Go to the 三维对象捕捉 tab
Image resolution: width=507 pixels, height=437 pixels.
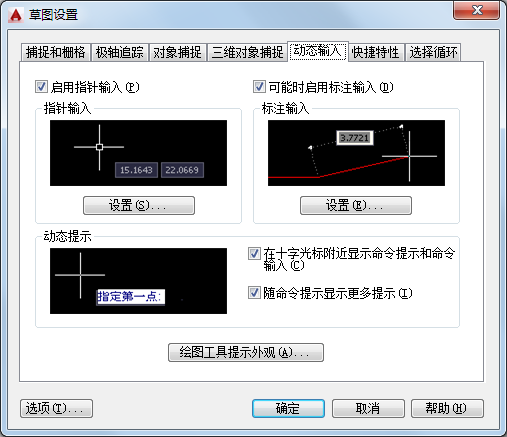point(247,53)
